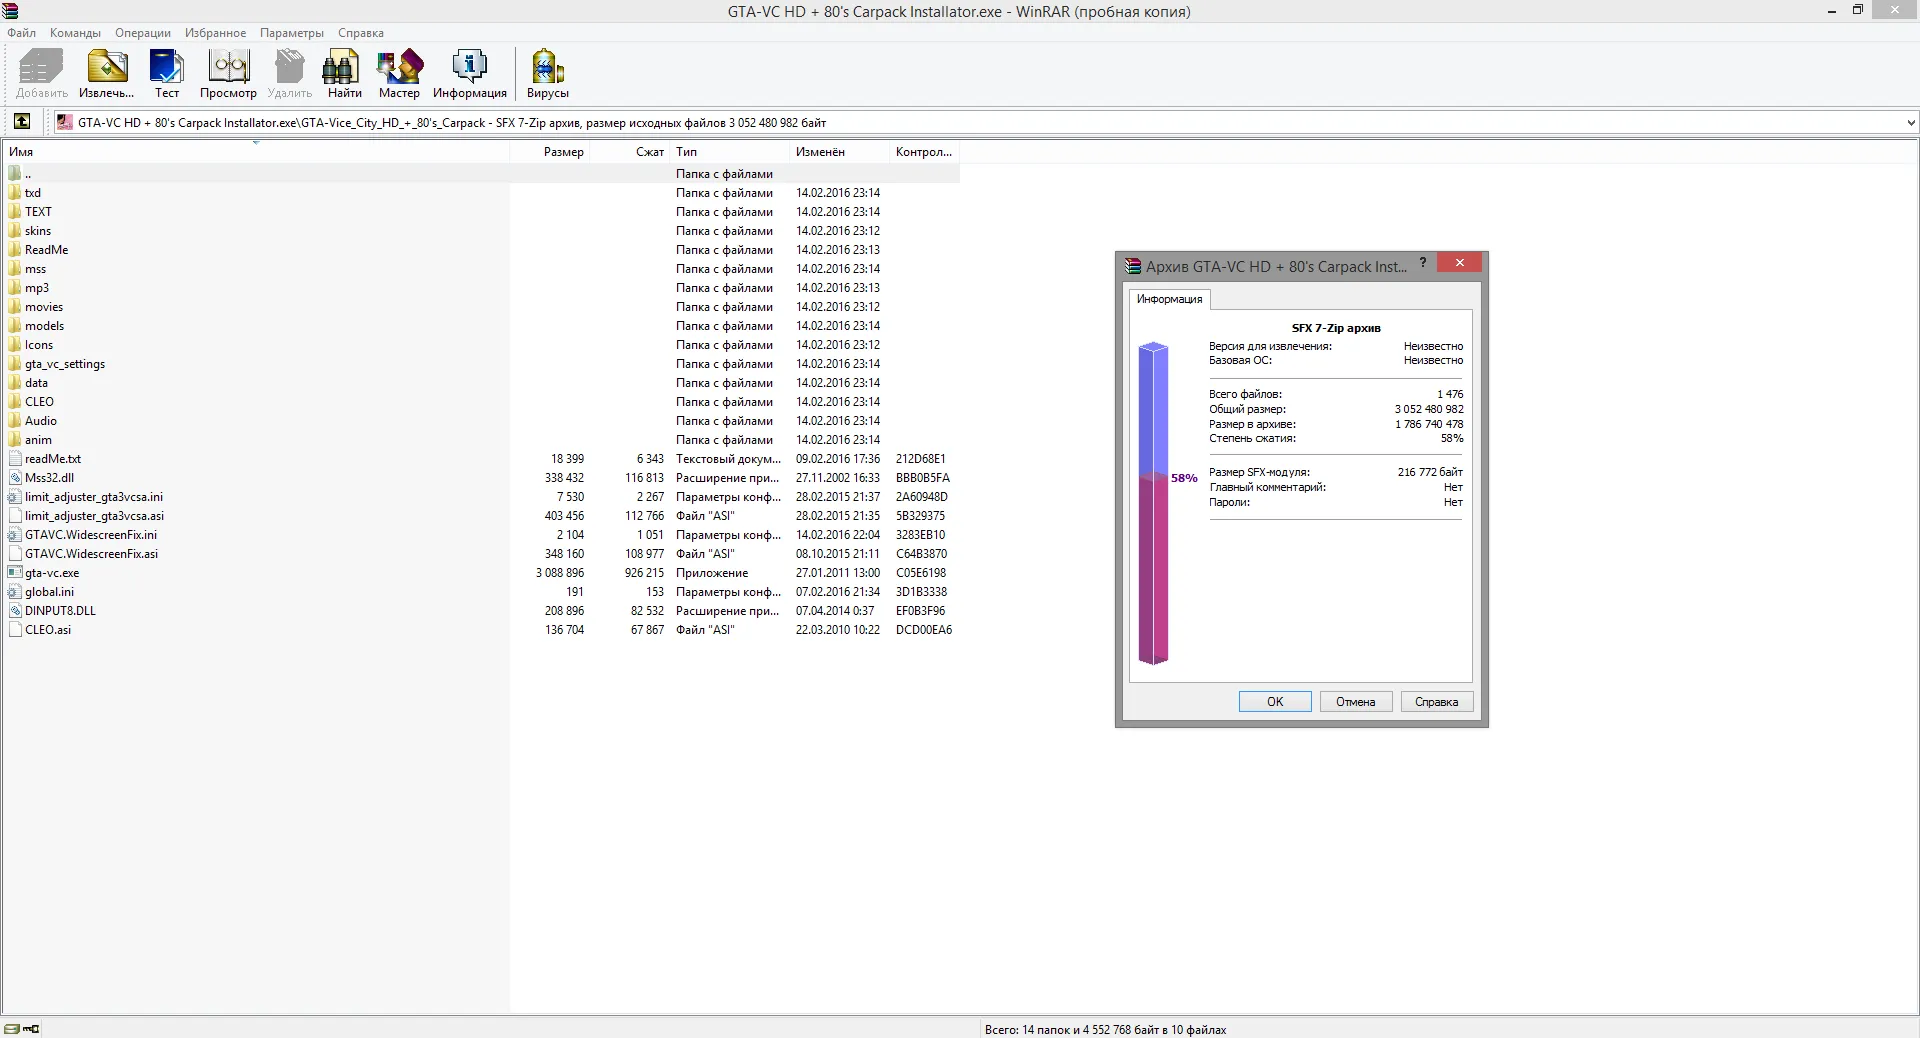Sort files by the Размер column
This screenshot has height=1038, width=1920.
563,152
